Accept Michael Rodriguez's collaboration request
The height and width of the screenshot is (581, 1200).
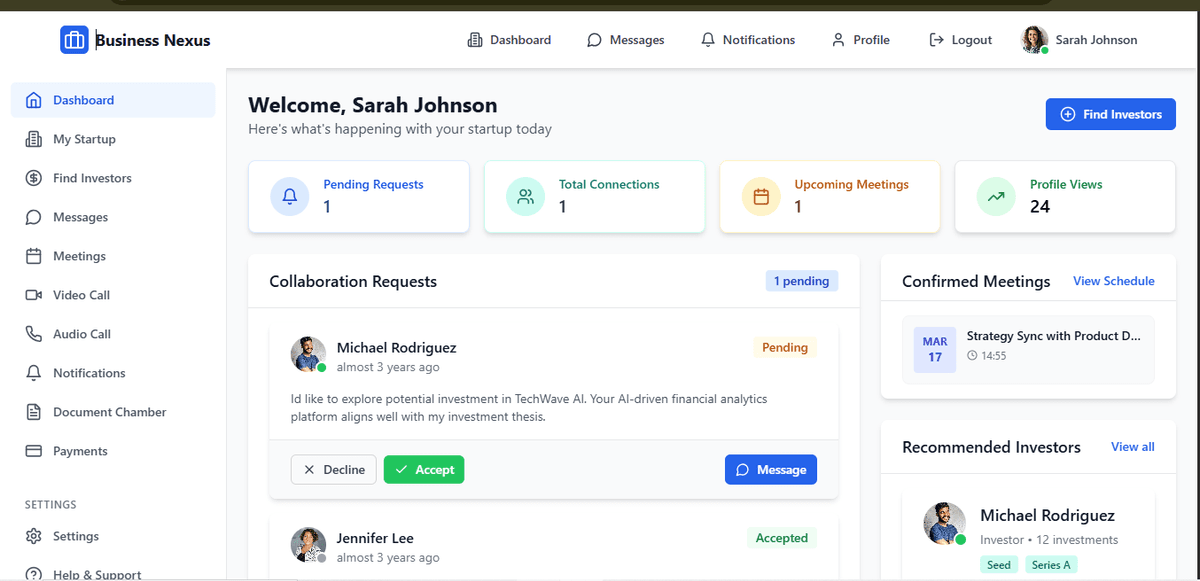click(x=424, y=470)
